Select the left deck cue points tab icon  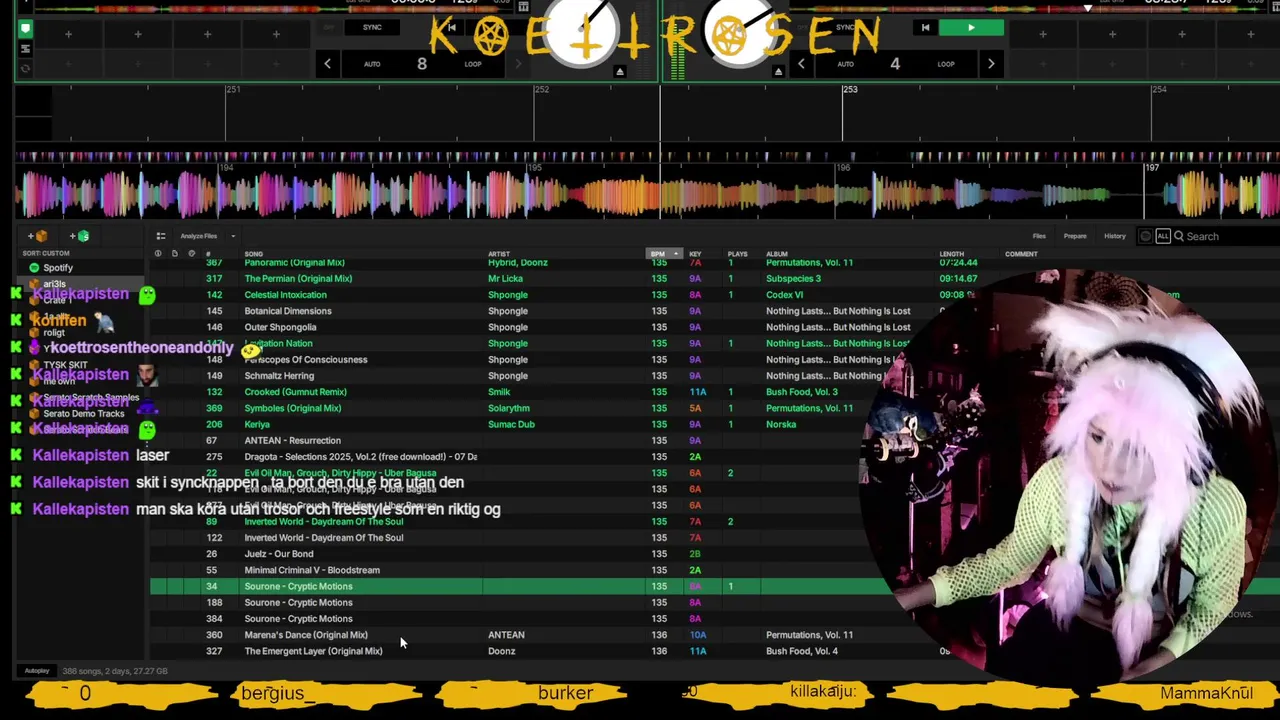tap(25, 29)
